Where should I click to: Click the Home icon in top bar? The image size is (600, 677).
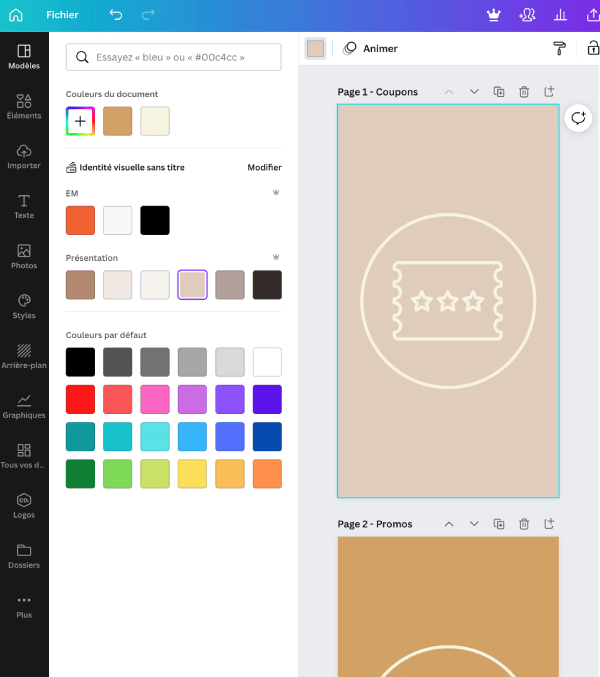15,15
